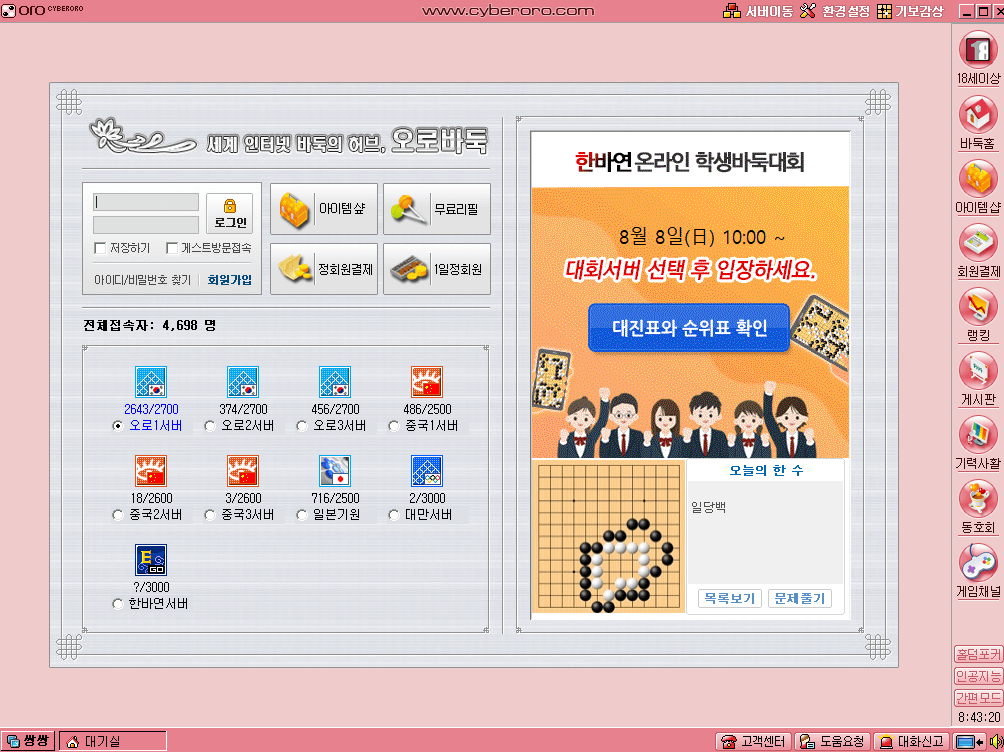Click the 홀덤포커 sidebar button

tap(978, 654)
